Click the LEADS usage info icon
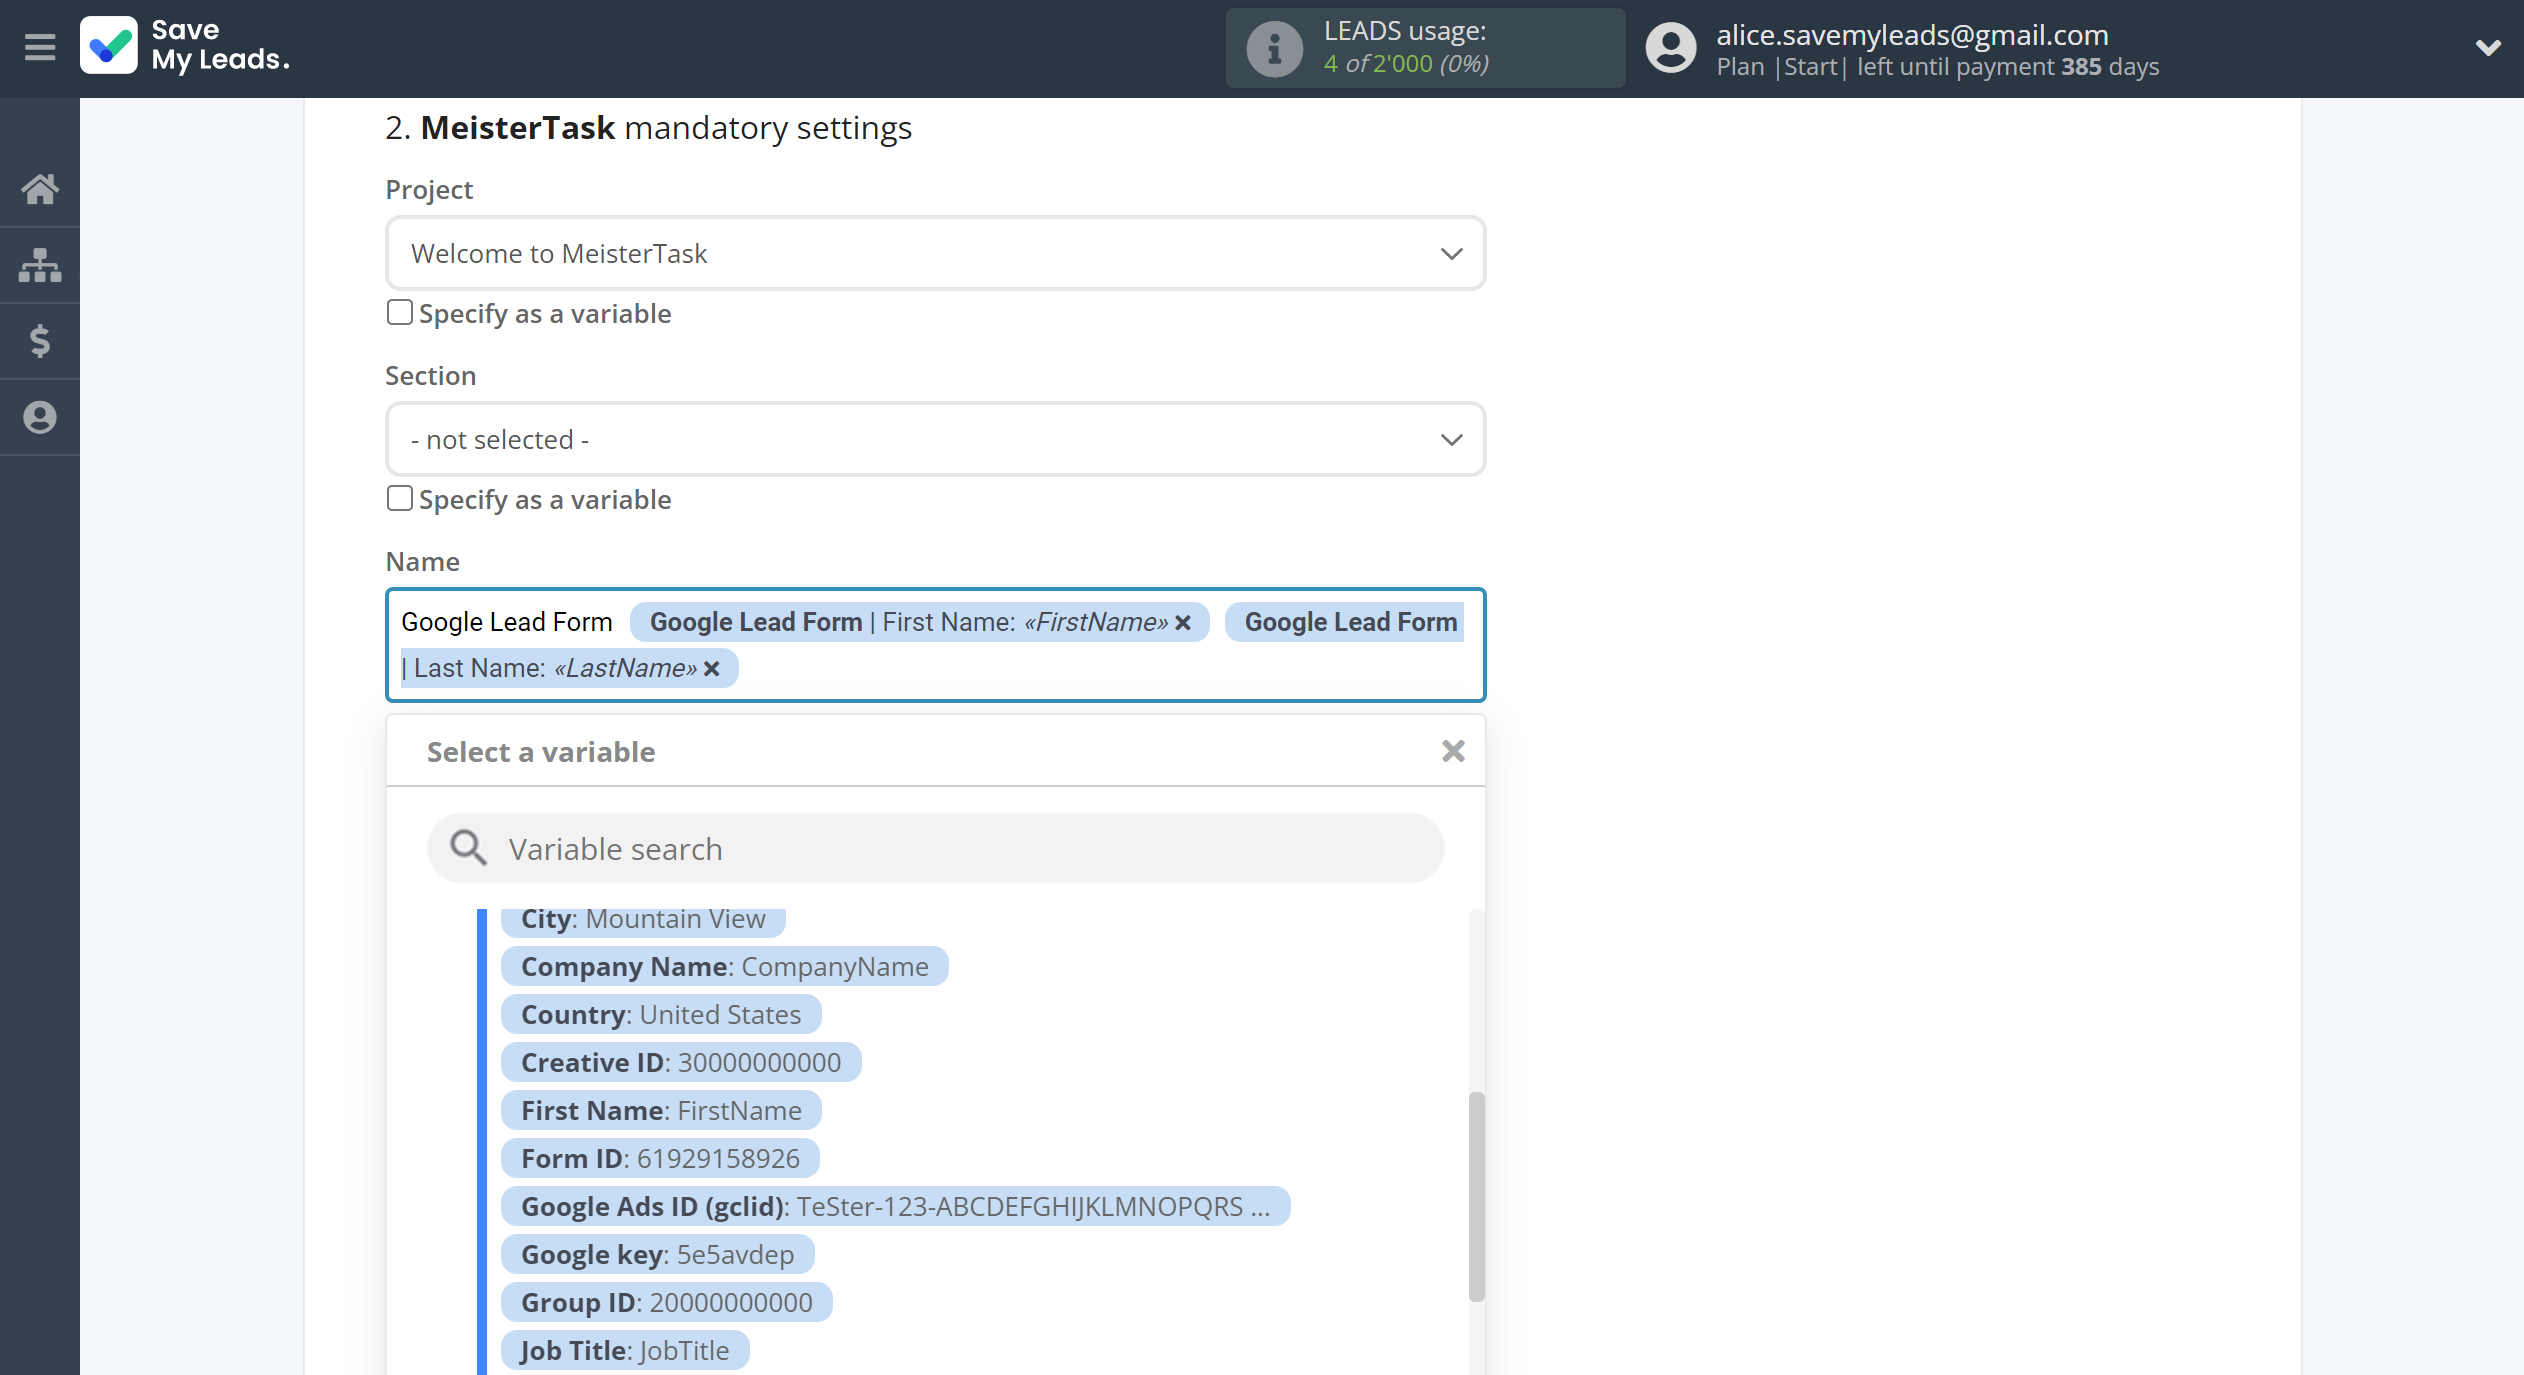 click(x=1274, y=48)
